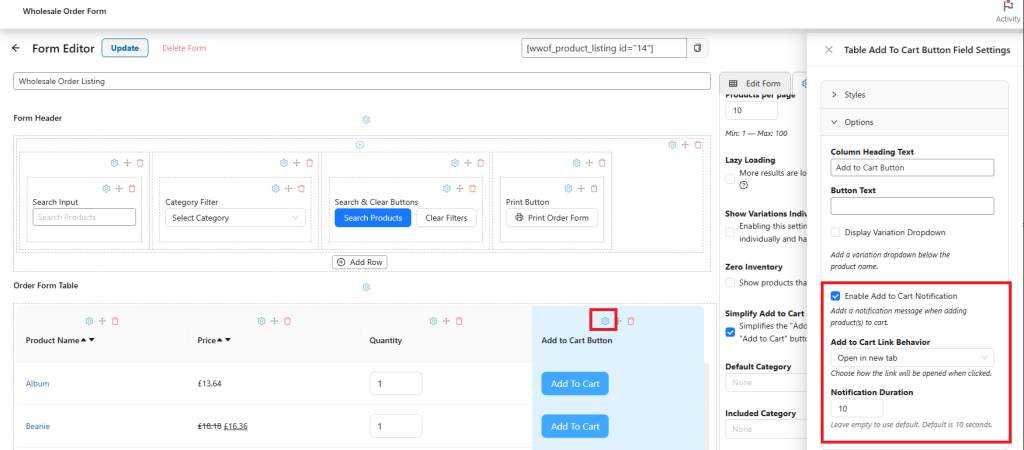Click Album quantity field

396,383
